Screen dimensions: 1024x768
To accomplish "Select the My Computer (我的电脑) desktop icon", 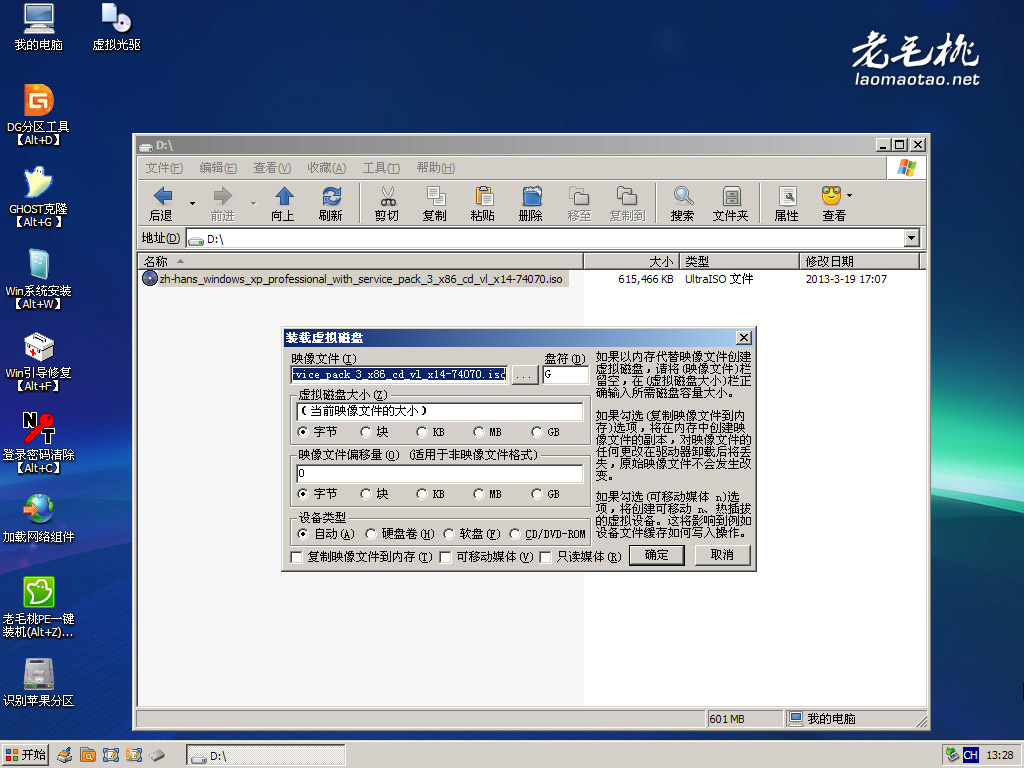I will click(x=39, y=27).
